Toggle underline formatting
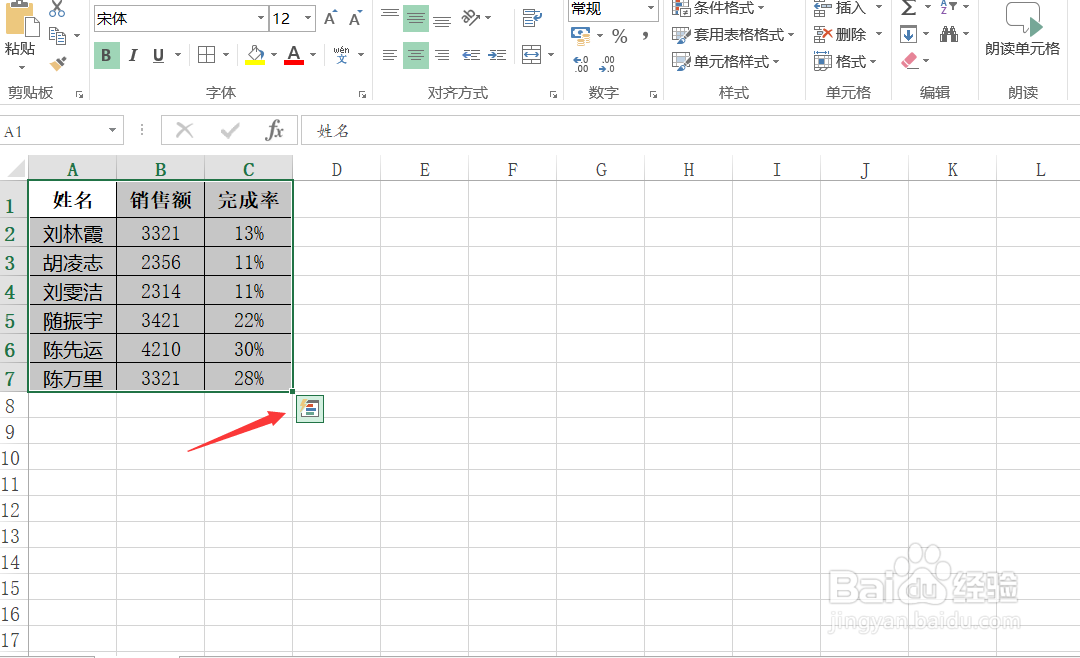This screenshot has height=658, width=1080. click(x=158, y=55)
